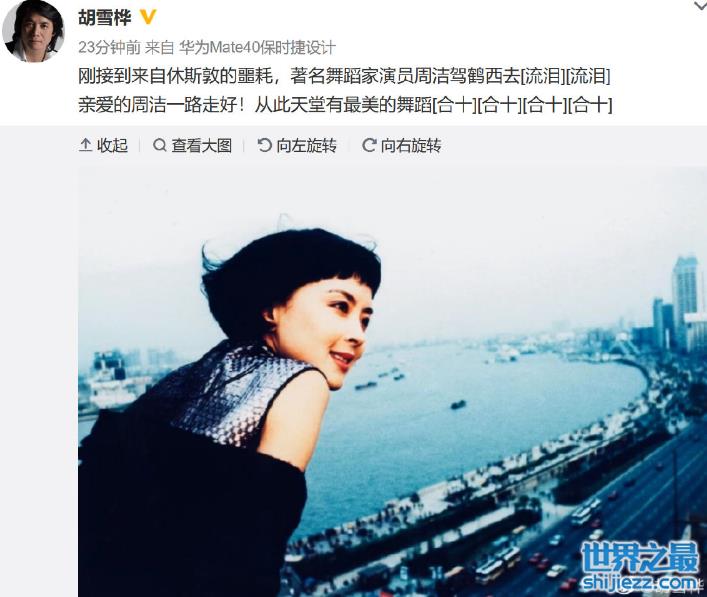Click the expanded photo of the woman
Screen dimensions: 707x597
click(392, 381)
